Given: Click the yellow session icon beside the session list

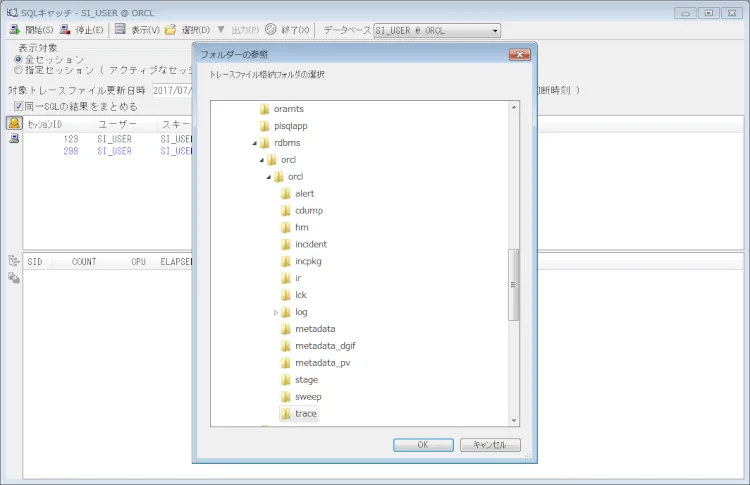Looking at the screenshot, I should coord(14,123).
